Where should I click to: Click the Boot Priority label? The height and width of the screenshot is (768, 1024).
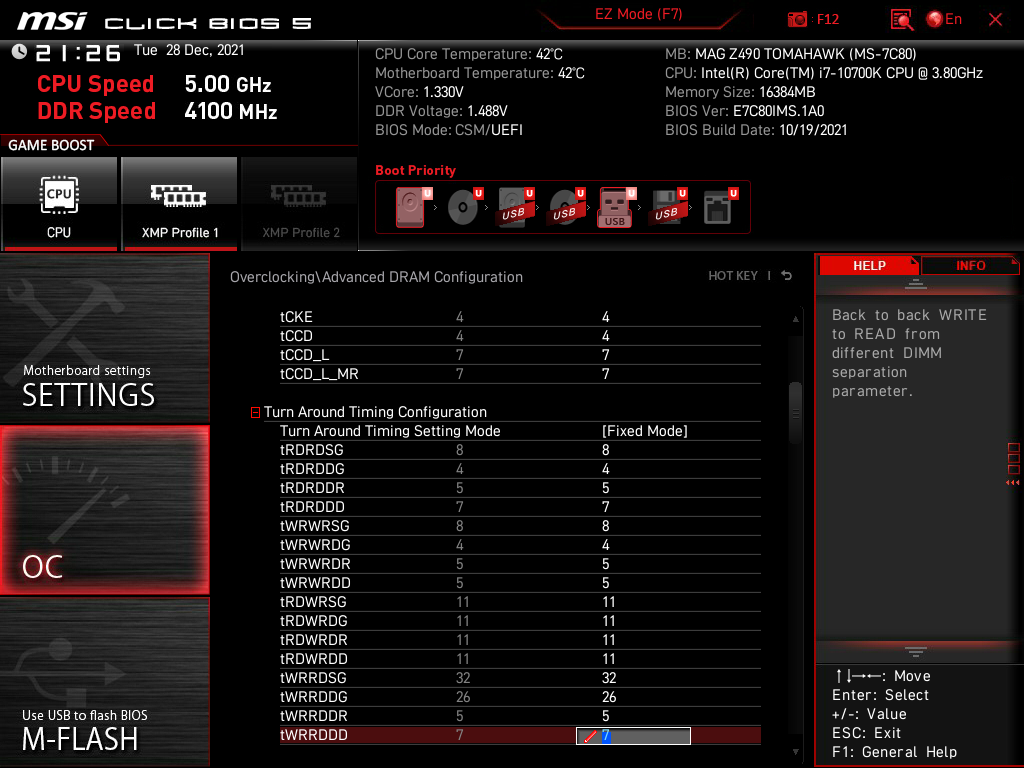pyautogui.click(x=415, y=170)
